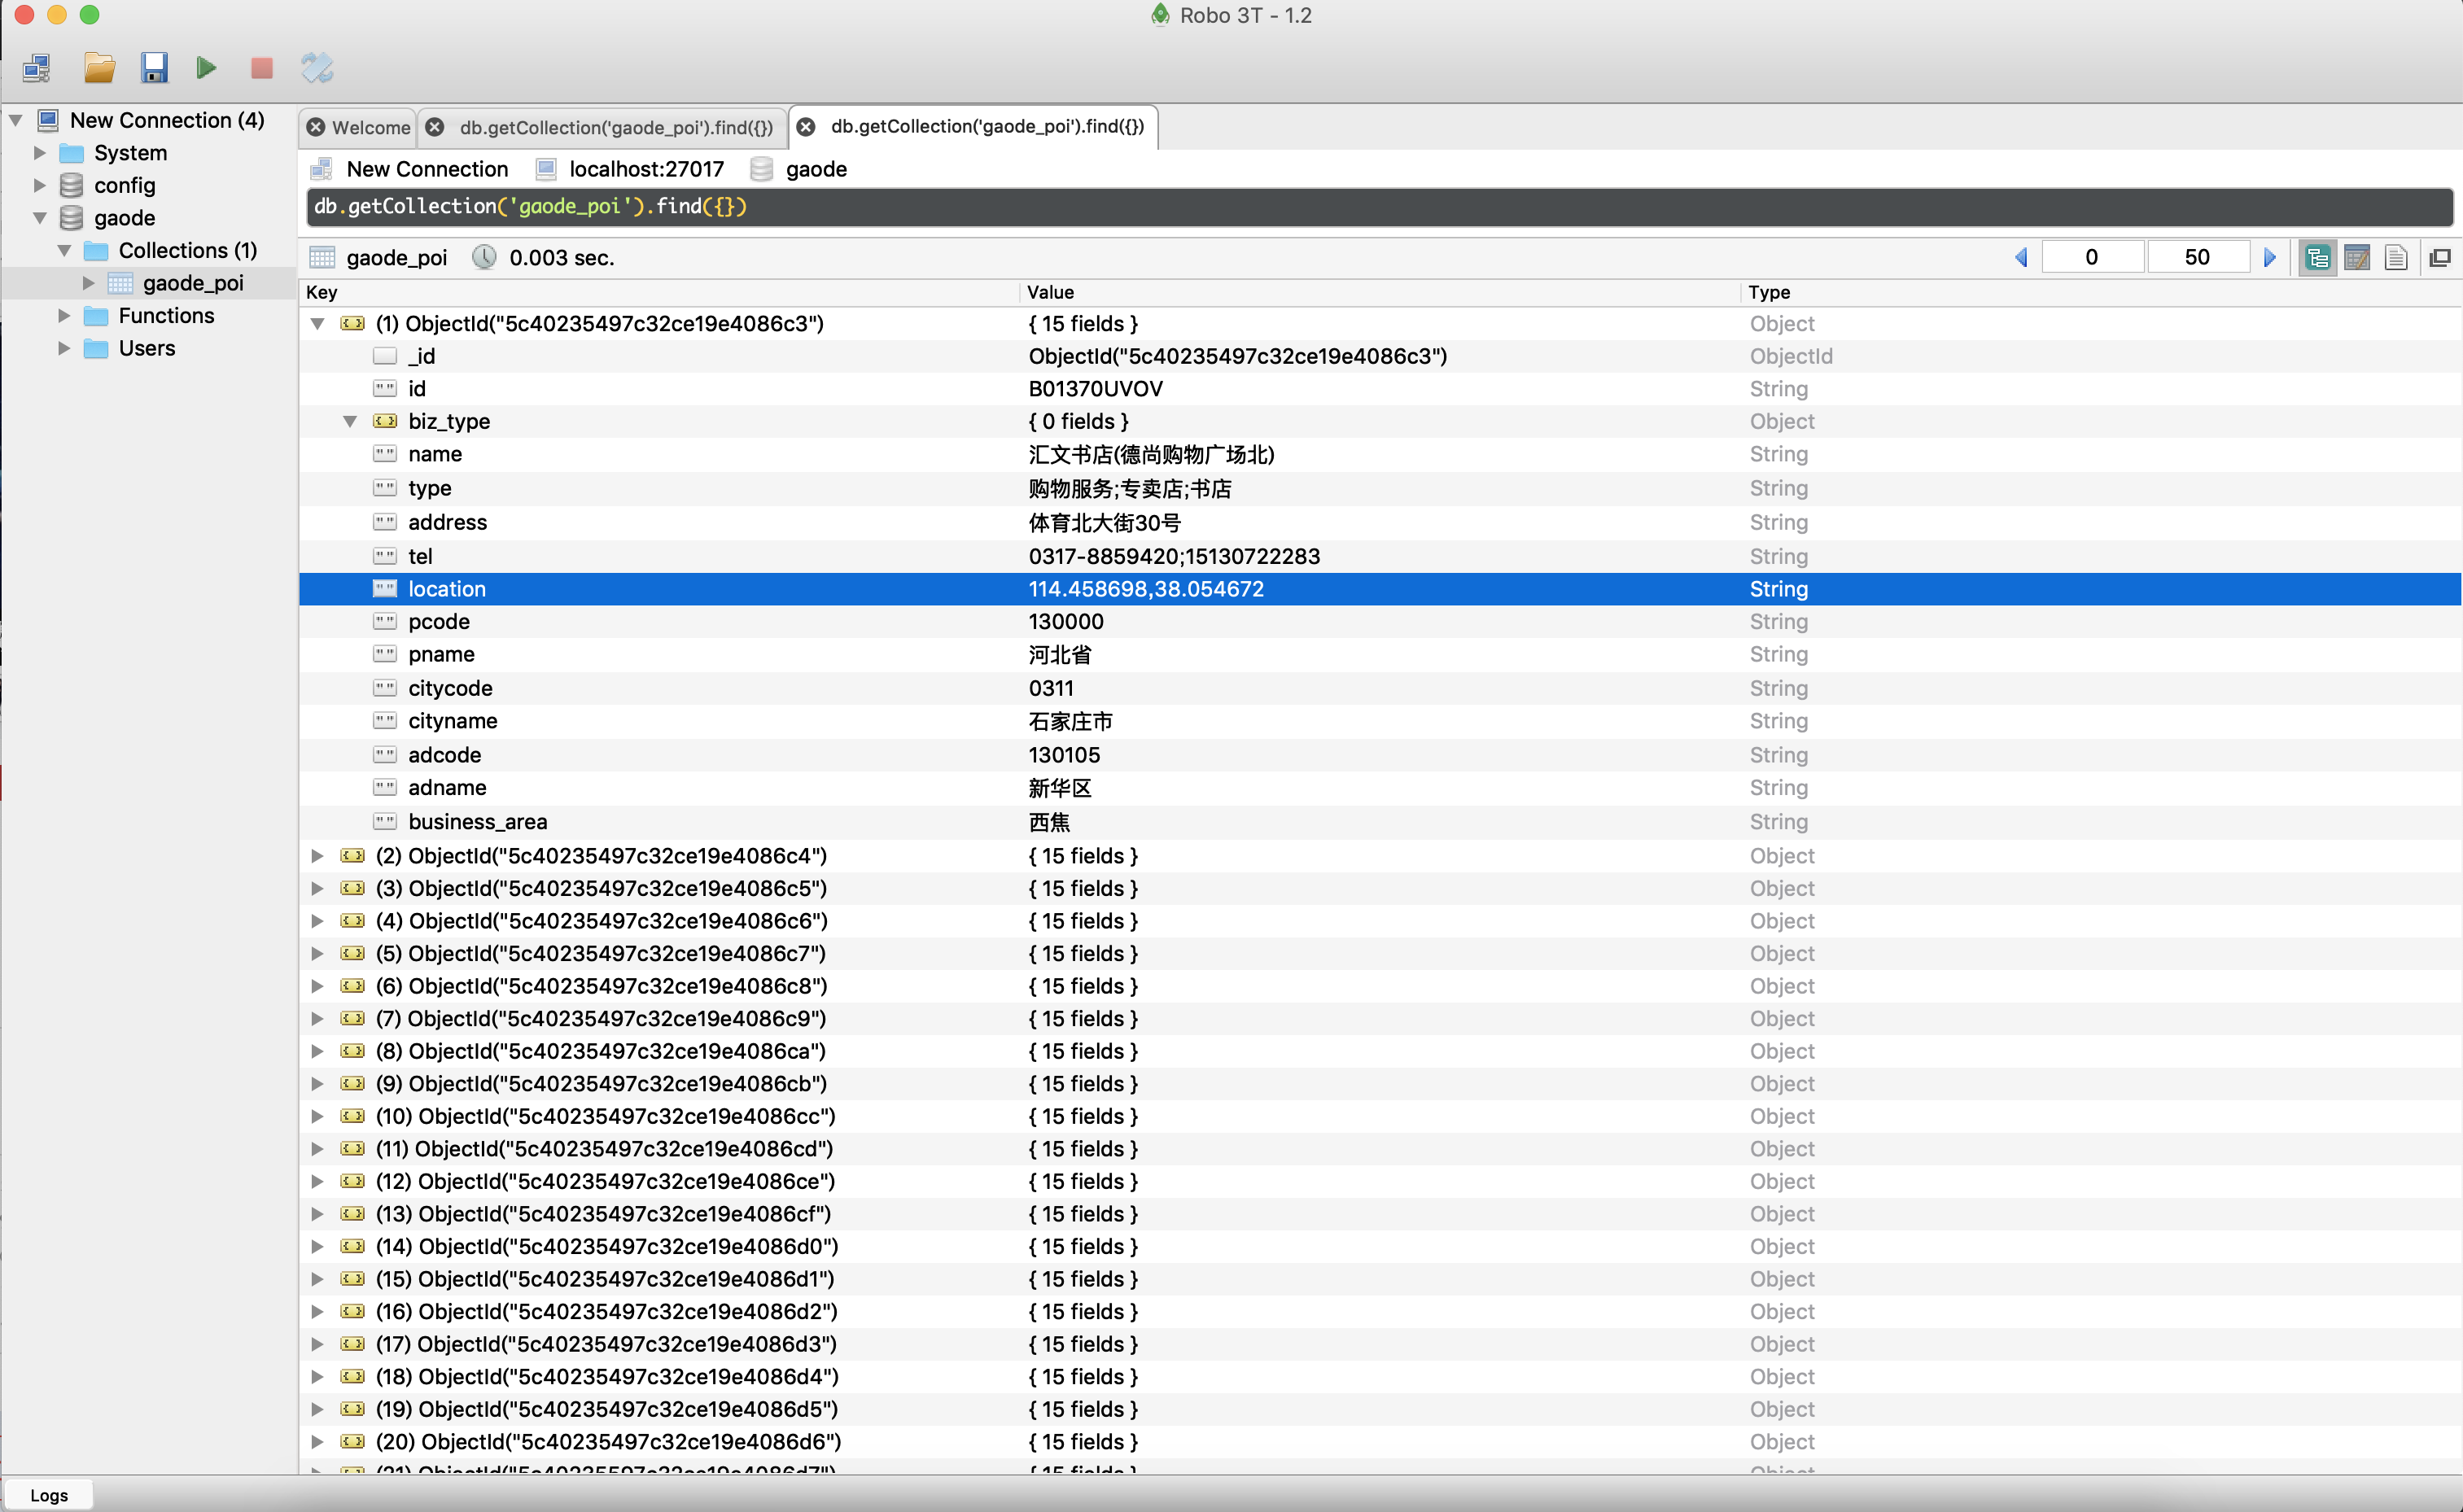Screen dimensions: 2463x1512
Task: Click the red Stop execution icon
Action: click(262, 68)
